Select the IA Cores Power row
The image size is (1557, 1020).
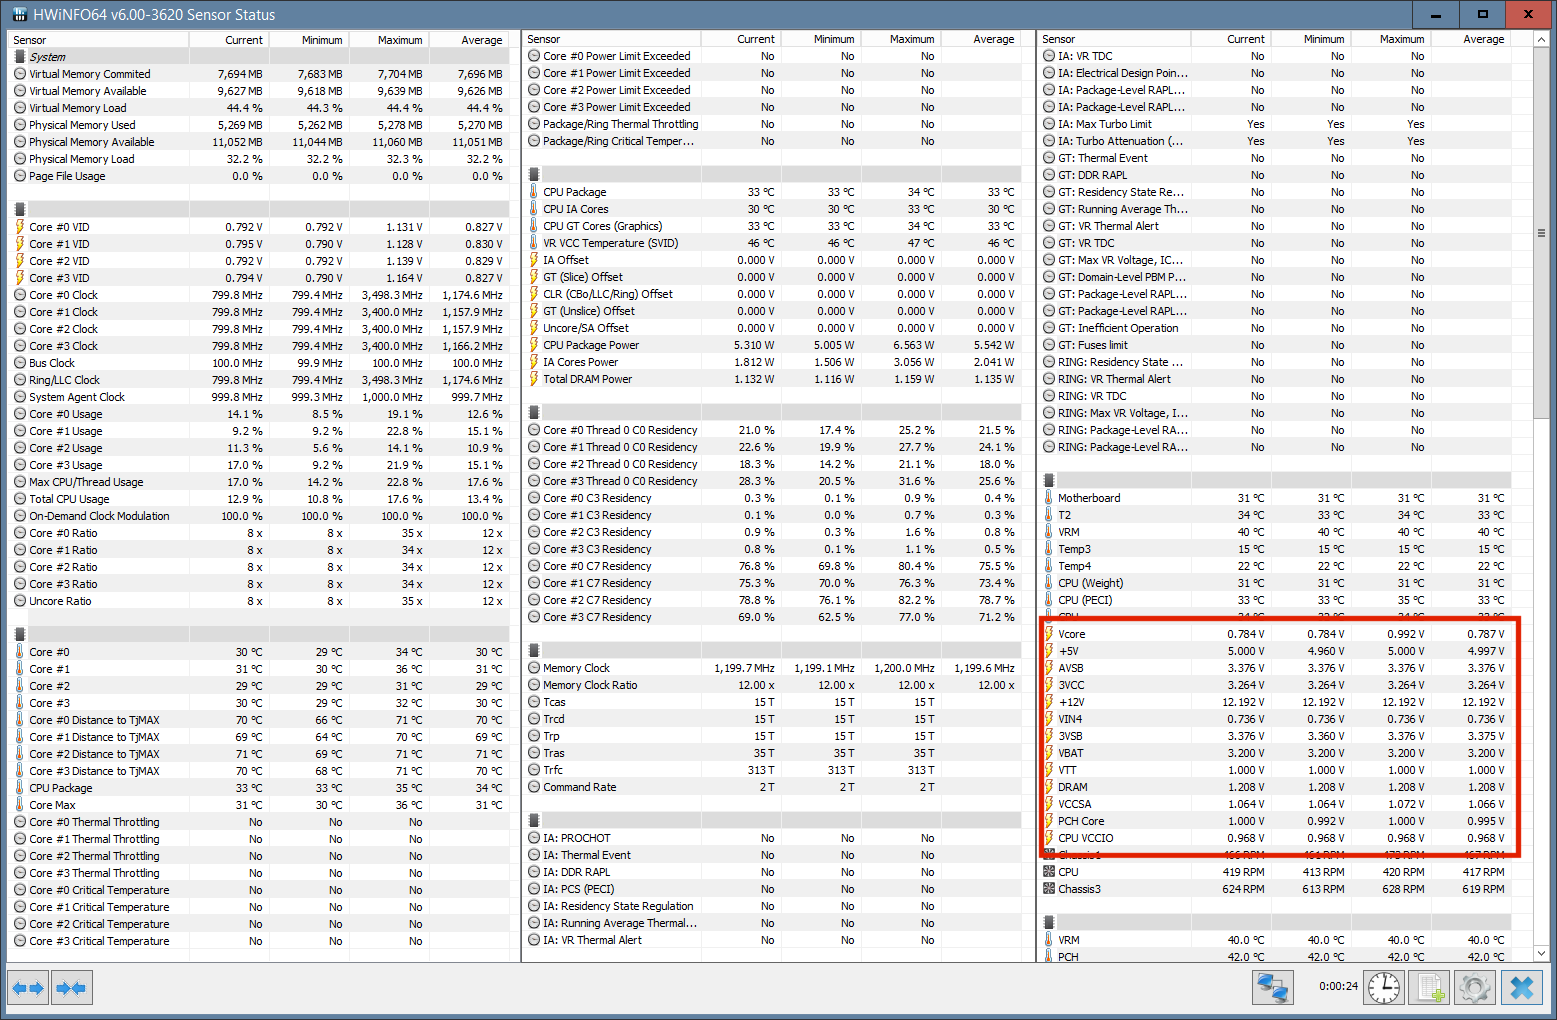(x=772, y=362)
